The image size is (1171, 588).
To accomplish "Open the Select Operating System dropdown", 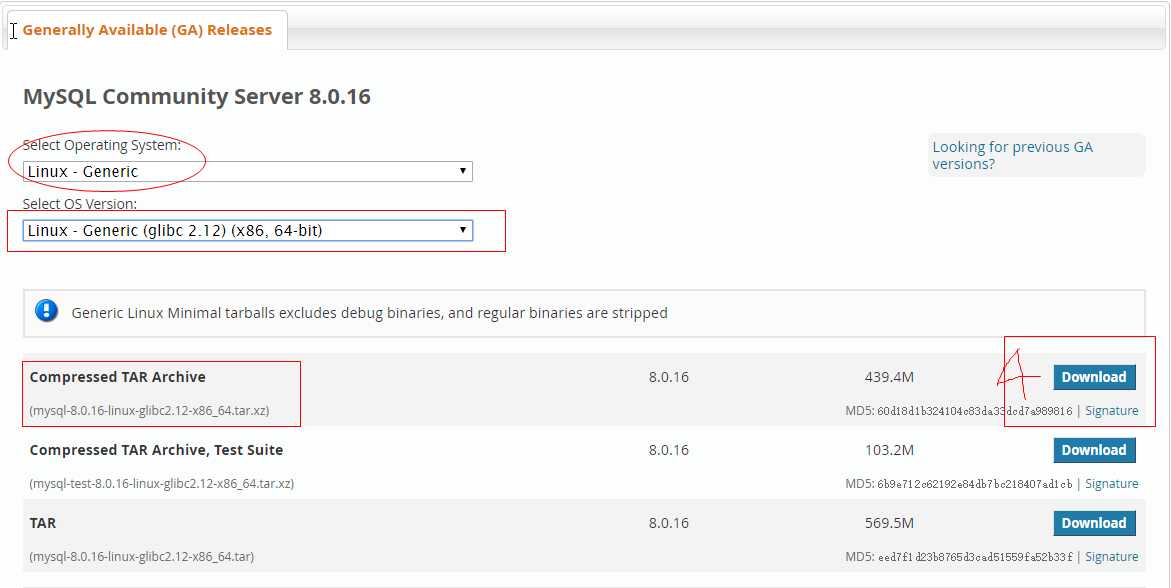I will click(248, 171).
